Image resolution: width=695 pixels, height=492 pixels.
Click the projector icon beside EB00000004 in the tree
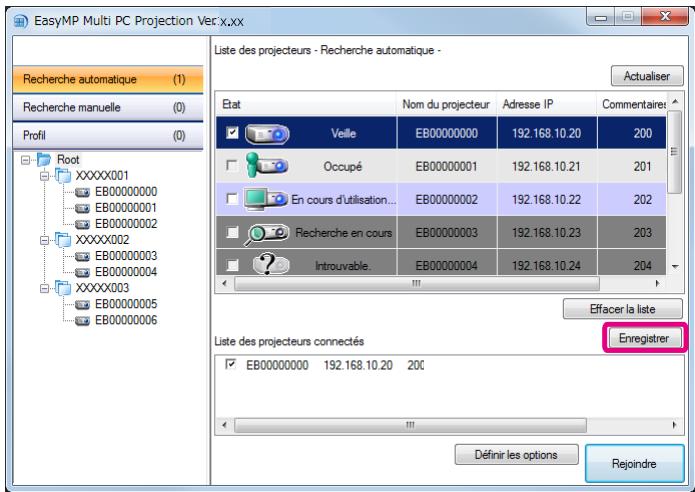82,273
